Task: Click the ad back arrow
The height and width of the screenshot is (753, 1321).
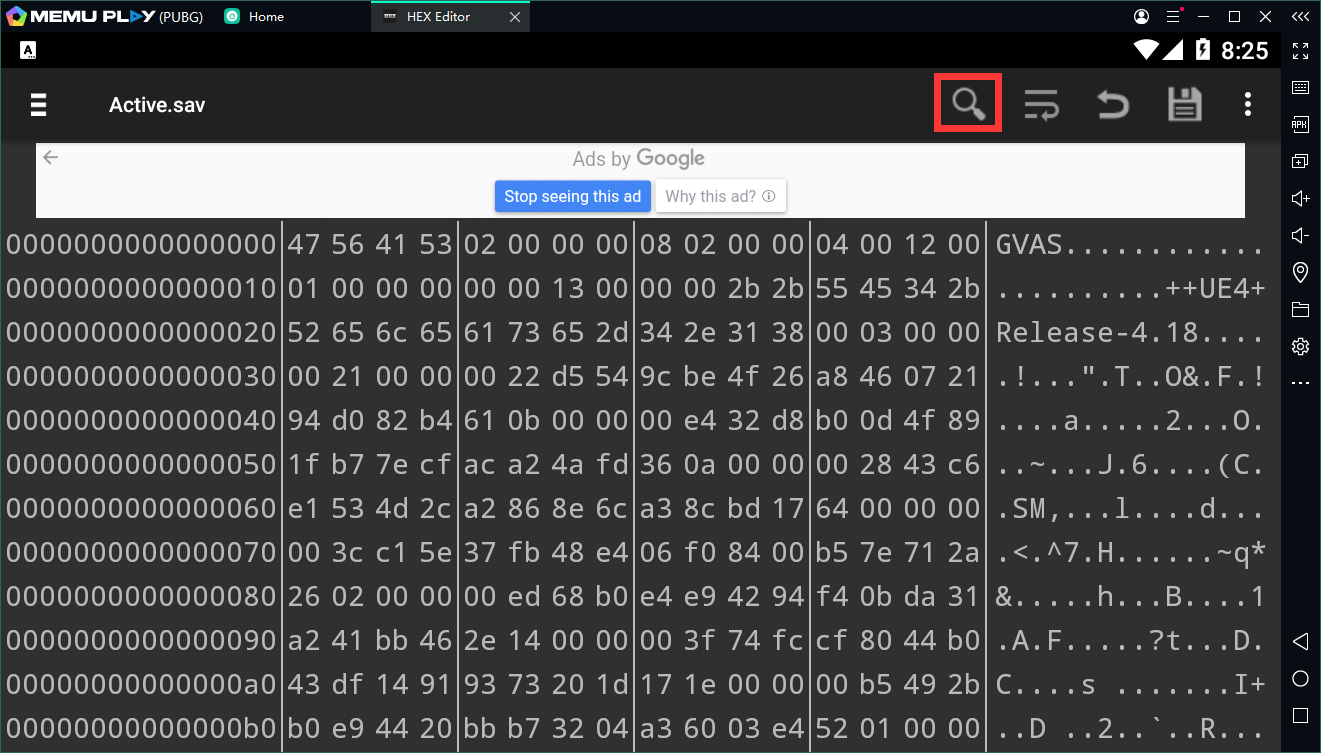Action: point(51,158)
